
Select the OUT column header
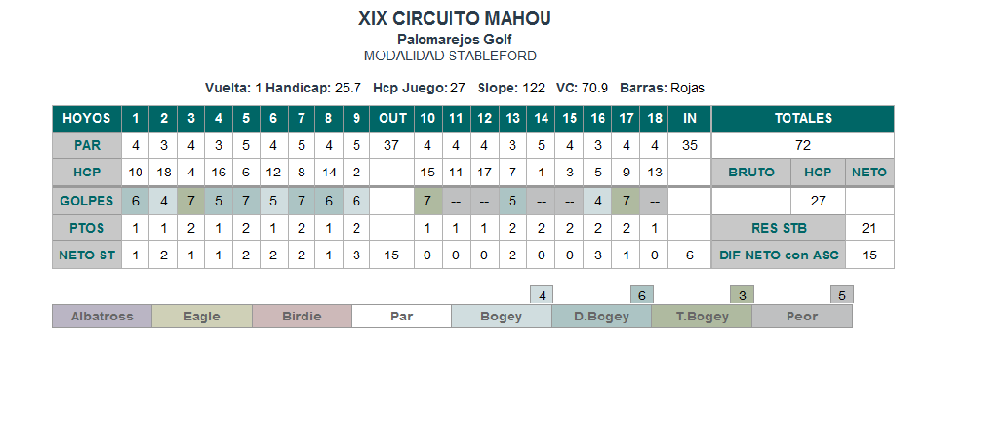point(393,118)
